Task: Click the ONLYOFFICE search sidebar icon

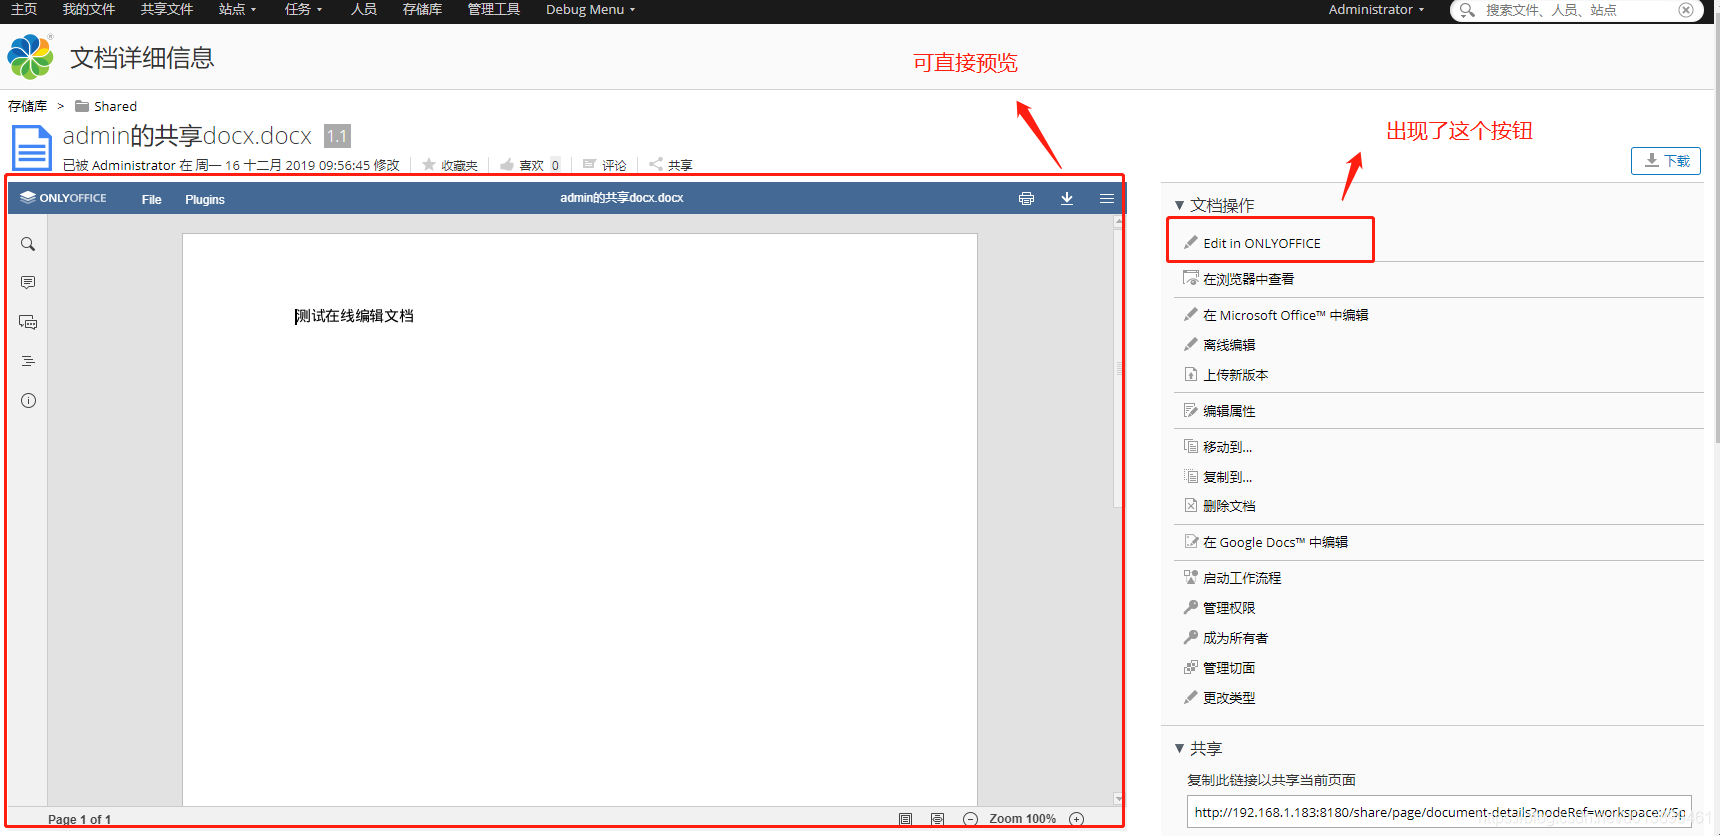Action: (28, 244)
